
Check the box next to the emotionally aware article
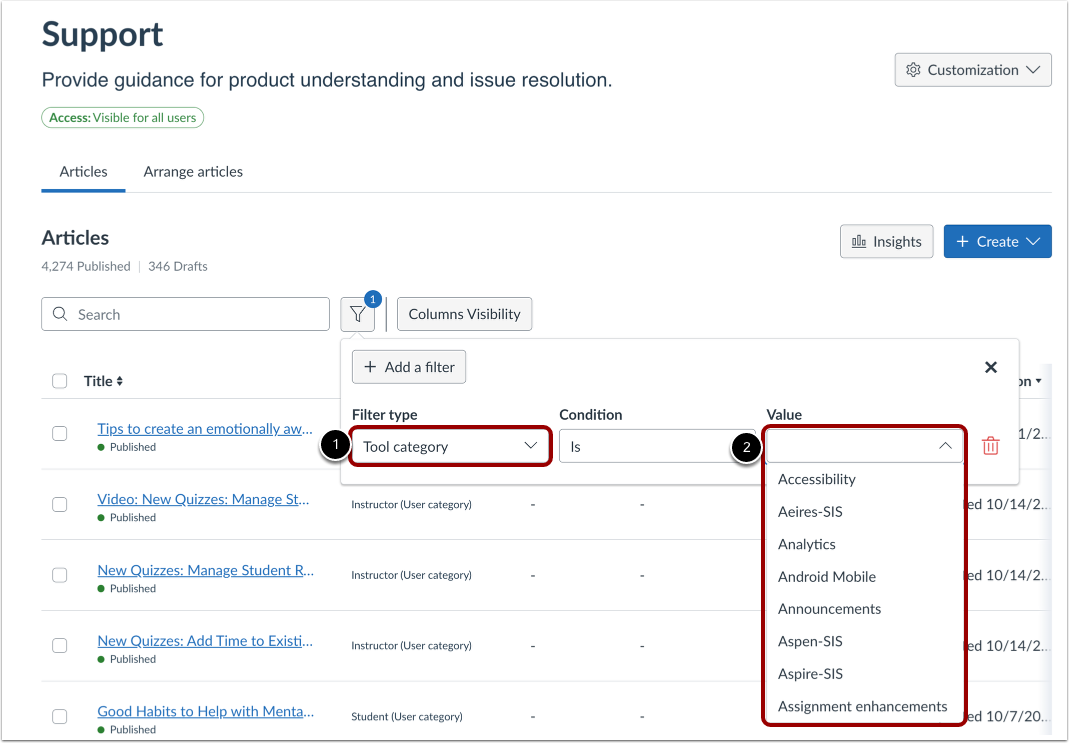(x=59, y=434)
